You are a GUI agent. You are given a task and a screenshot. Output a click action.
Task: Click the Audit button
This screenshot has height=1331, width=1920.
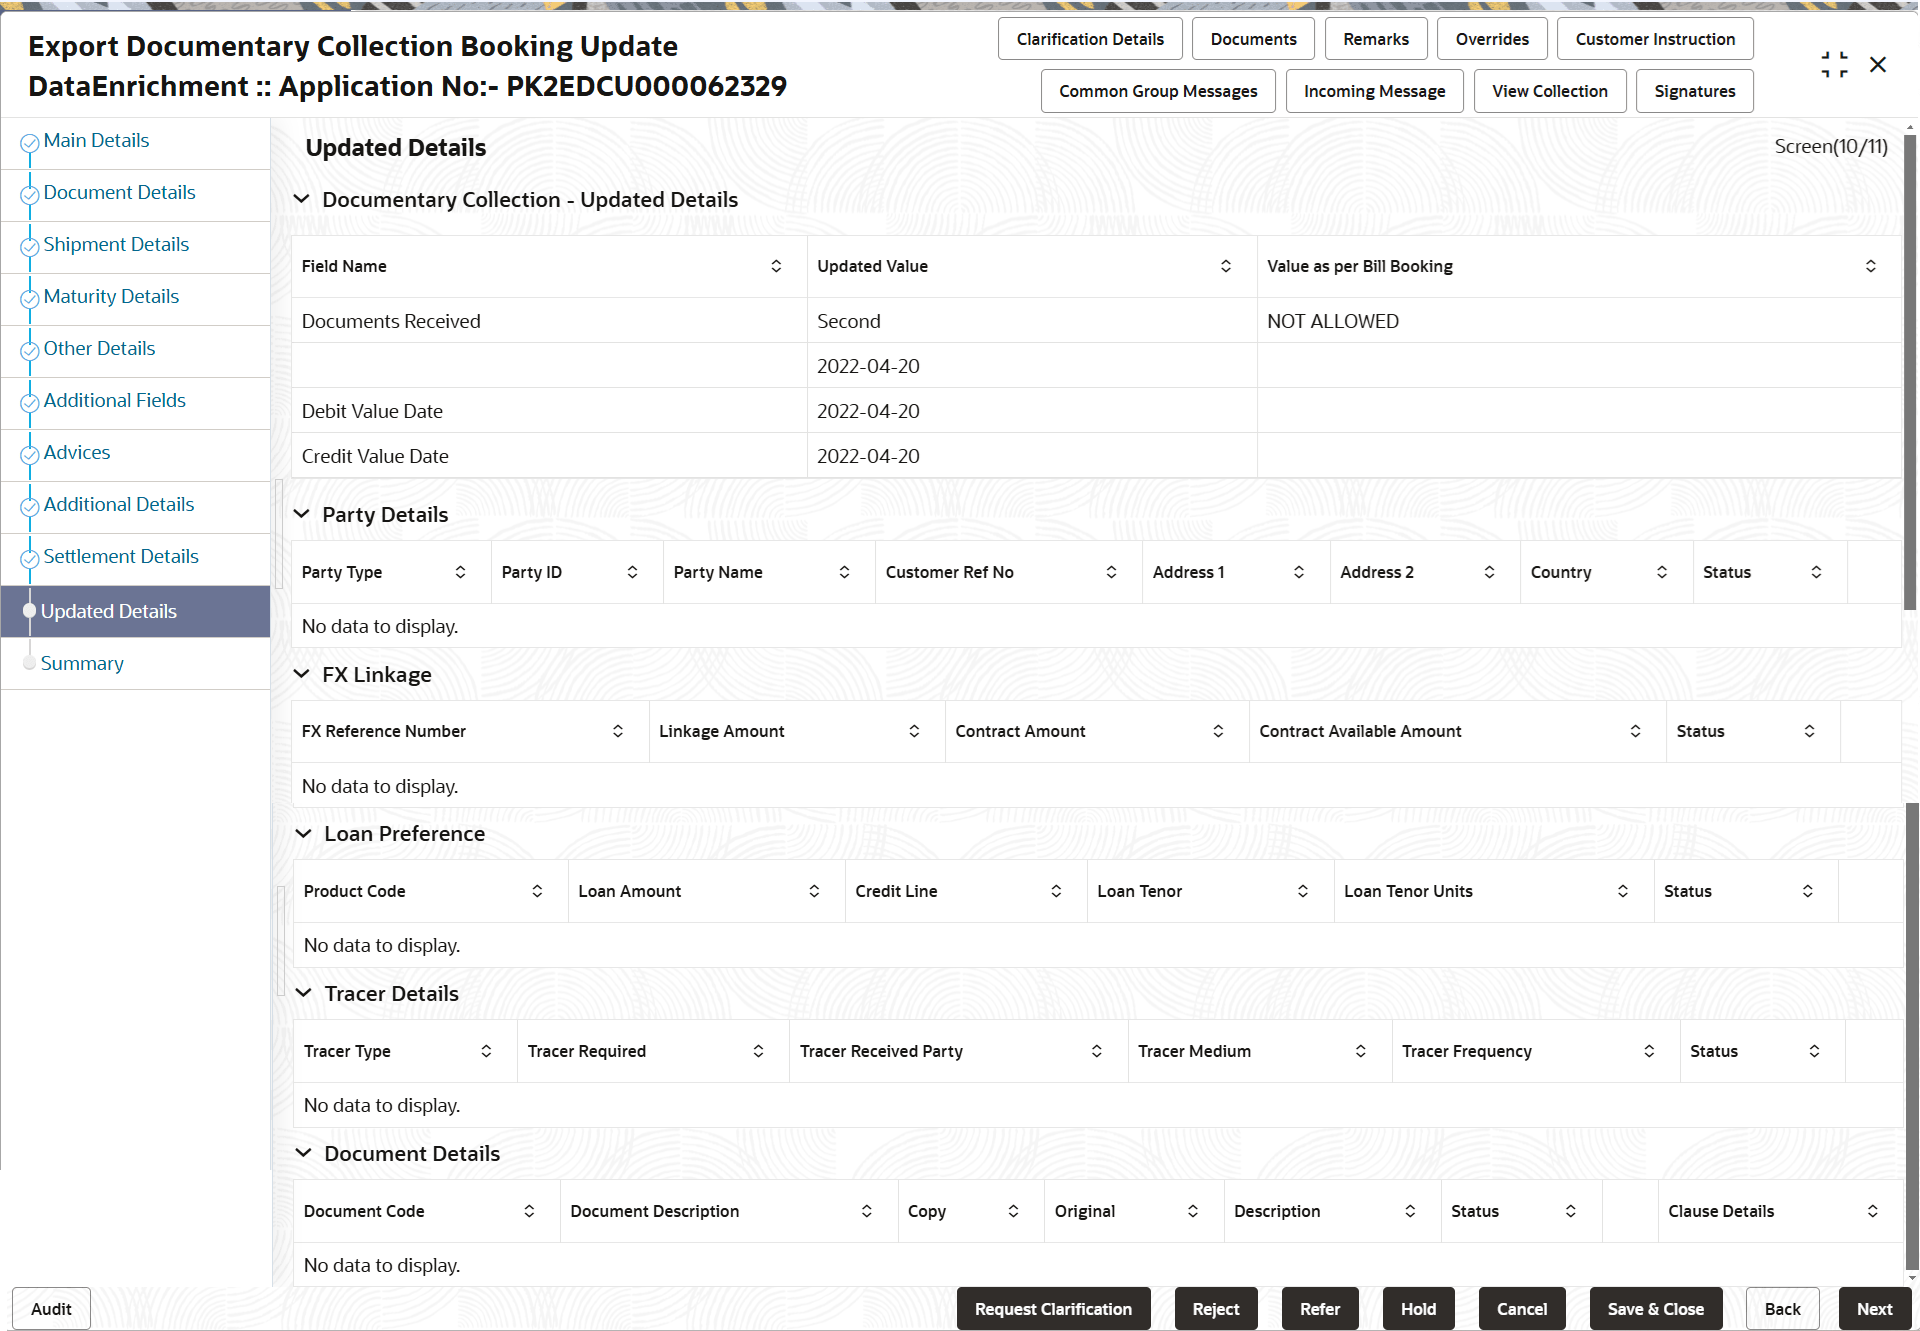tap(51, 1309)
